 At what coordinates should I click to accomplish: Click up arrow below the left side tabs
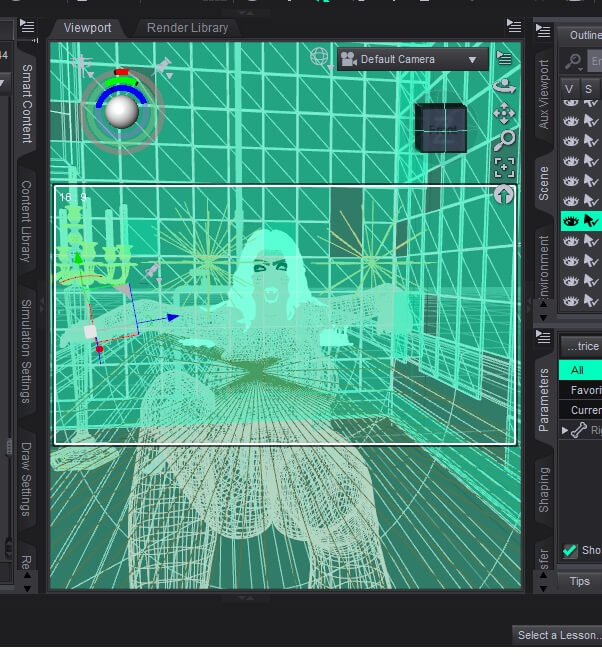(27, 575)
